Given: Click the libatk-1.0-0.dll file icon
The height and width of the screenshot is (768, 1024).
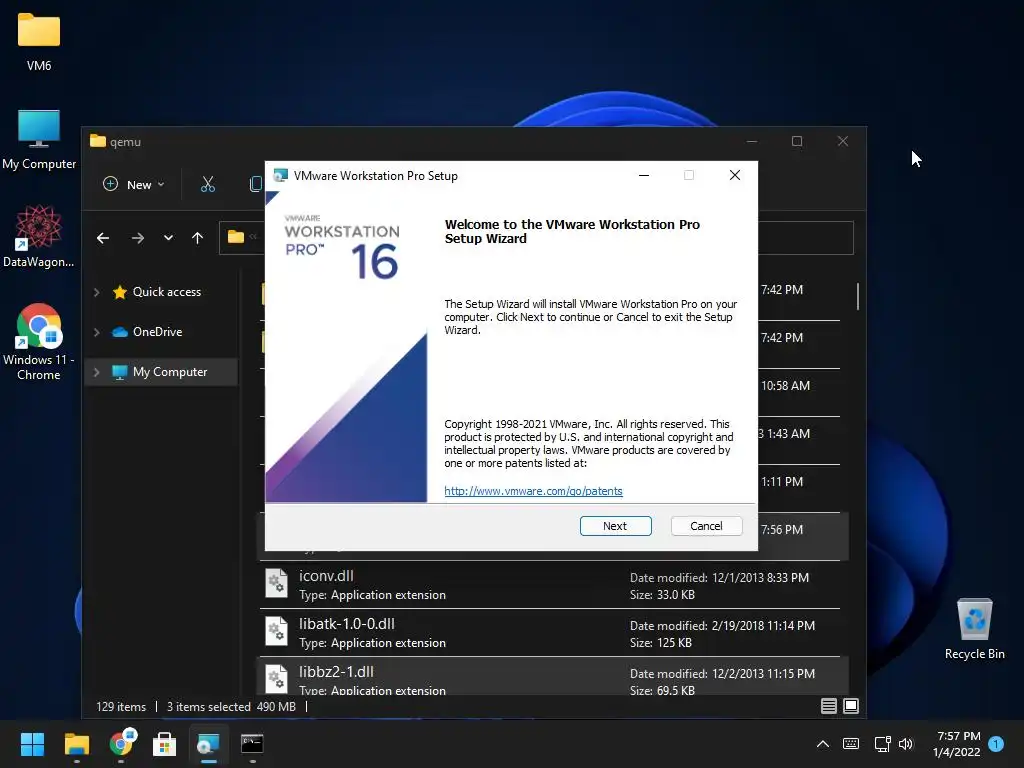Looking at the screenshot, I should coord(276,632).
